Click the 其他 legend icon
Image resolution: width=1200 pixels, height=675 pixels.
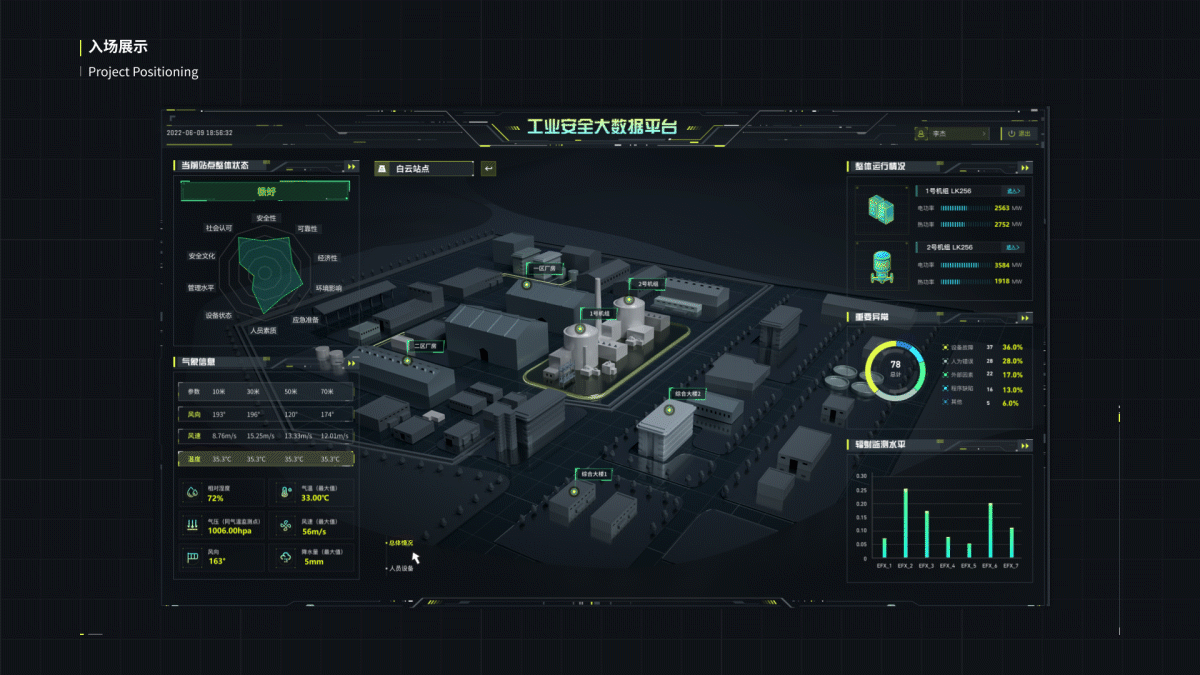click(x=945, y=403)
